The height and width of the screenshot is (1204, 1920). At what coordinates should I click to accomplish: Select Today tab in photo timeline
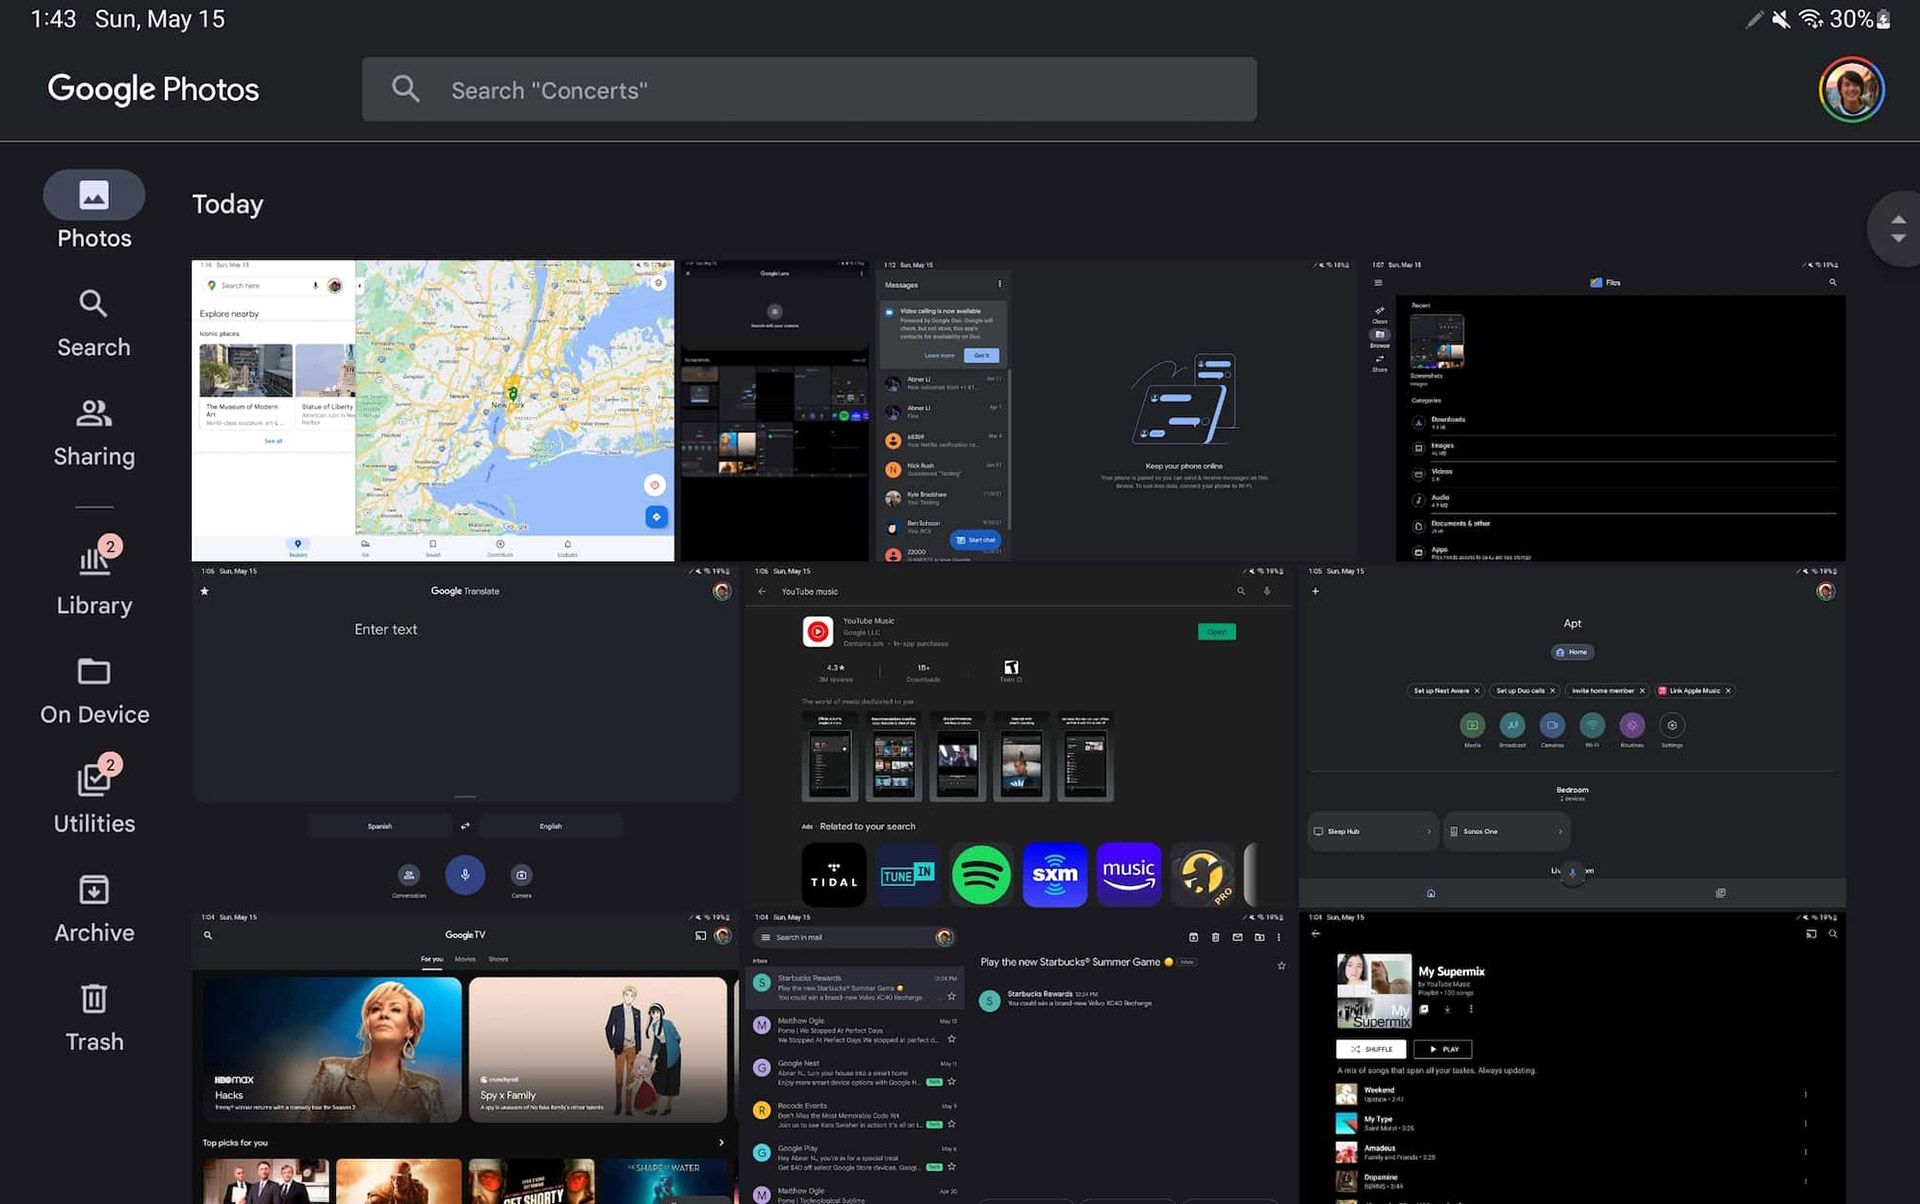[226, 204]
